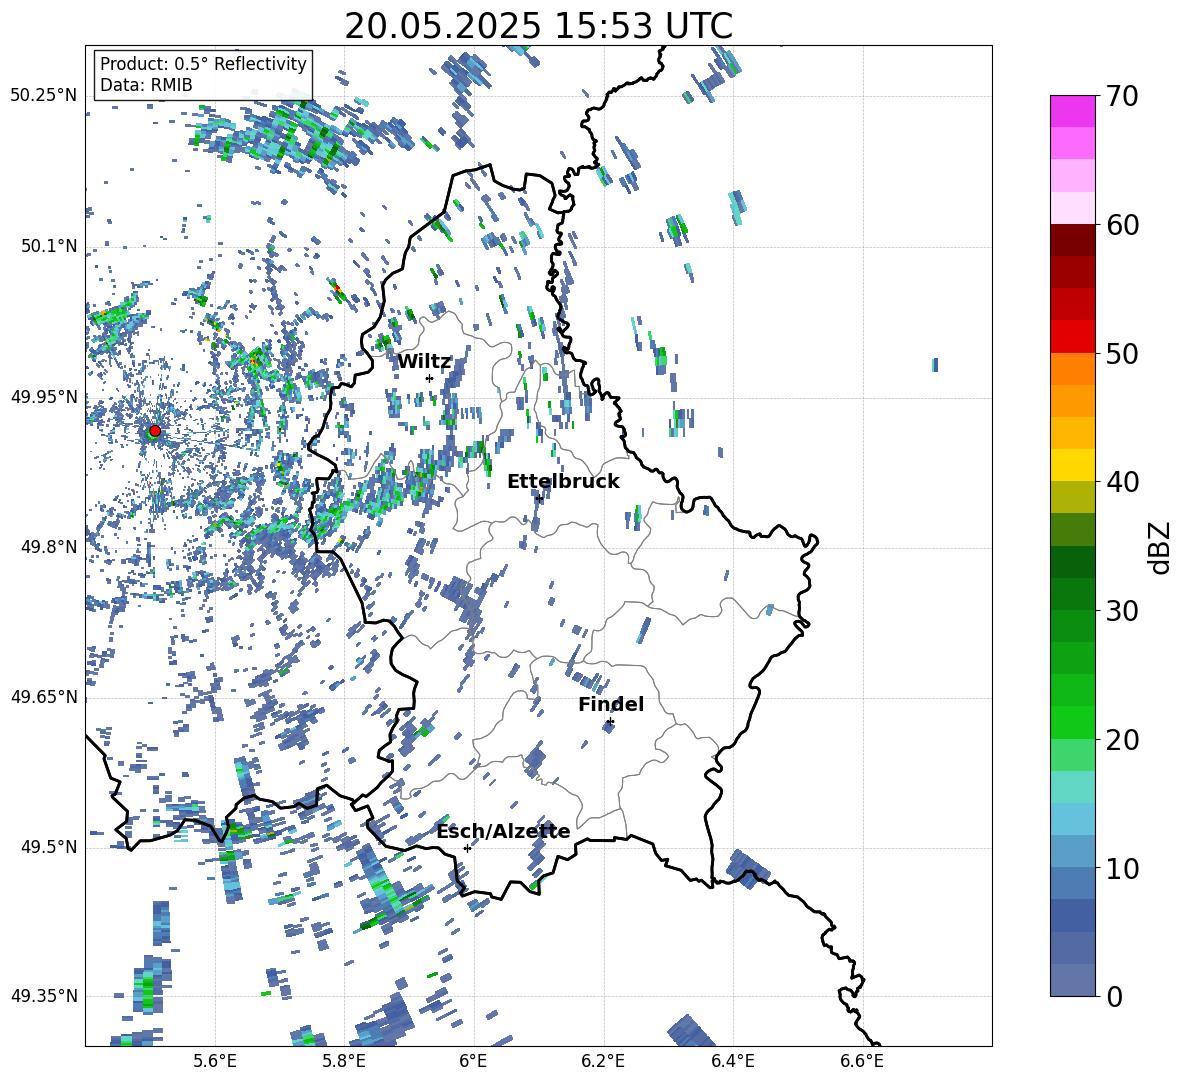This screenshot has width=1184, height=1081.
Task: Click the 6.2°E longitude label
Action: click(x=603, y=1061)
